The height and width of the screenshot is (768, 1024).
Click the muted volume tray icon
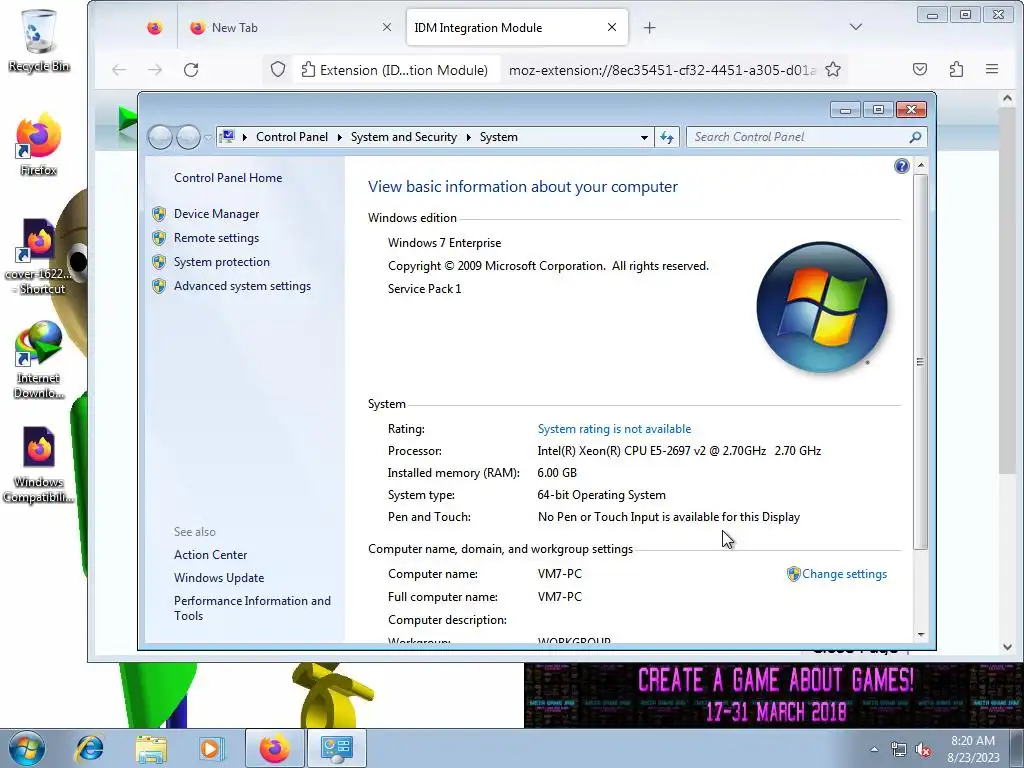923,750
